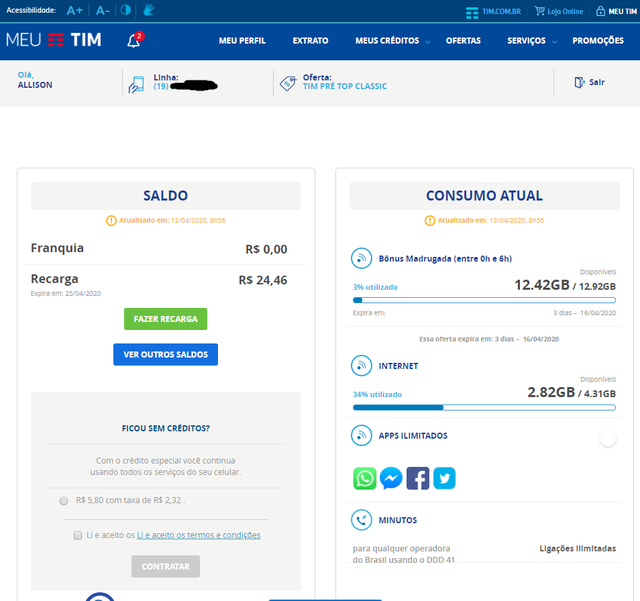Click the offer tag icon beside Oferta
Screen dimensions: 640x601
[288, 83]
